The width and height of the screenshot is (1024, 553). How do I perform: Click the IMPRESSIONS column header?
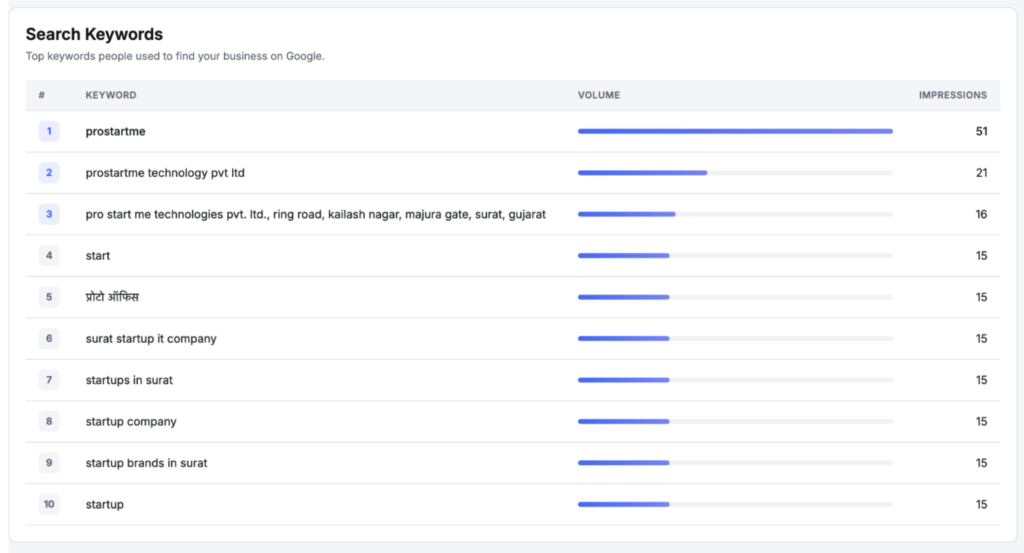coord(953,95)
